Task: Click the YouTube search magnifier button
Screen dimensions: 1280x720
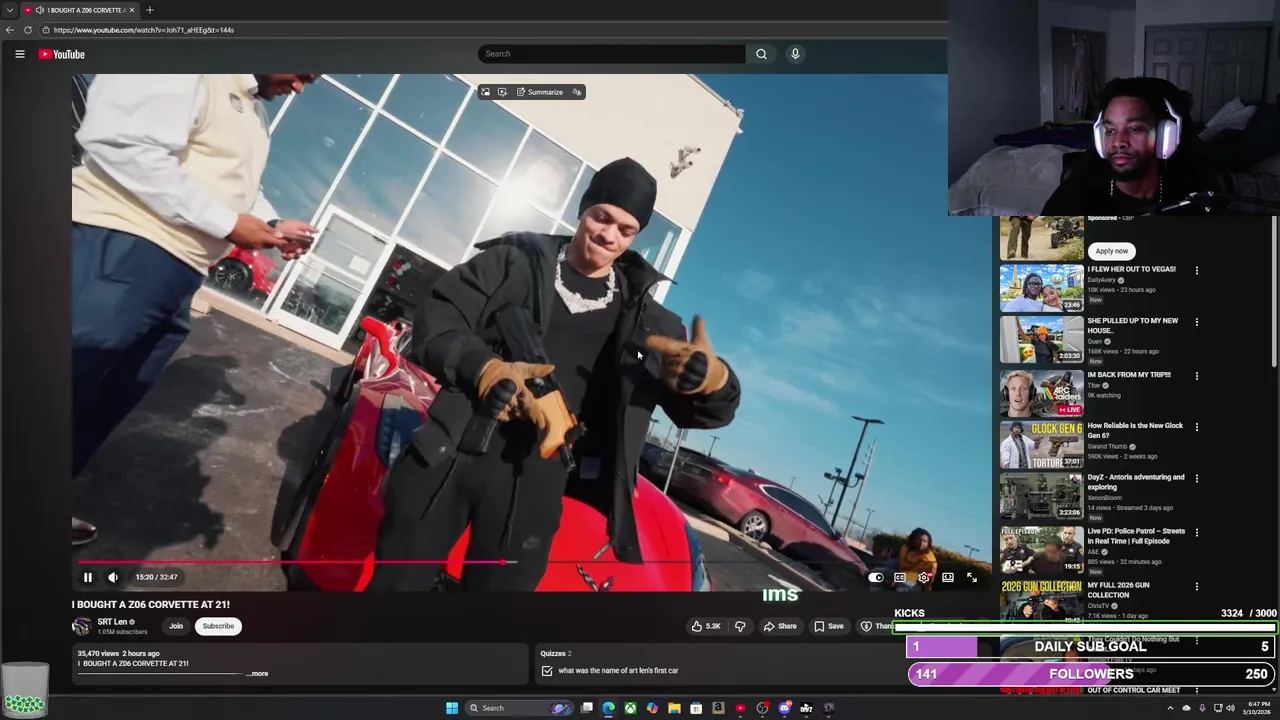Action: point(761,54)
